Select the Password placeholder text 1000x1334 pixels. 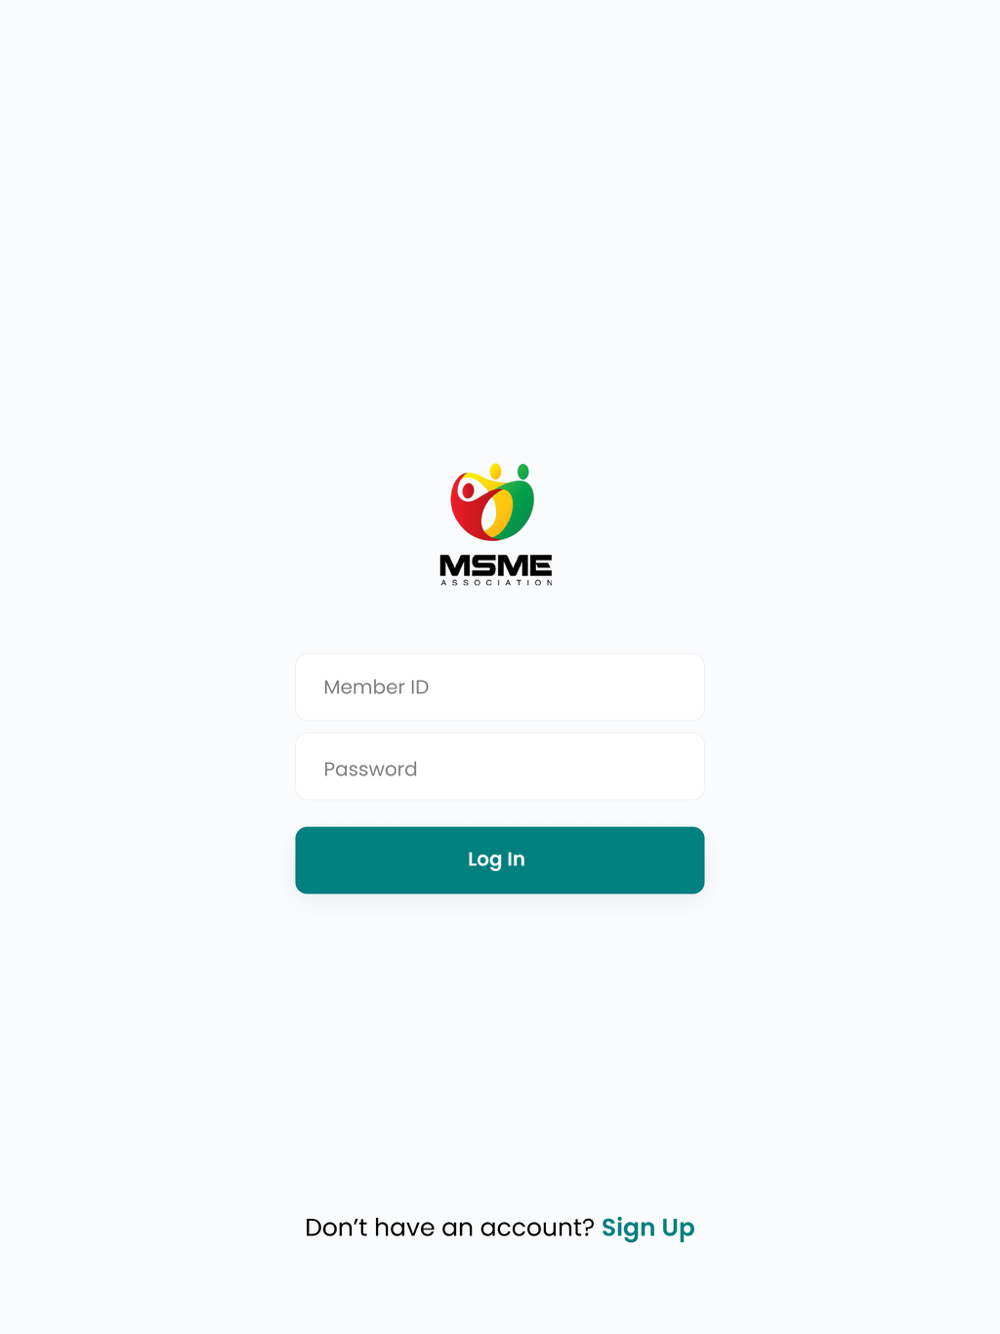[370, 769]
